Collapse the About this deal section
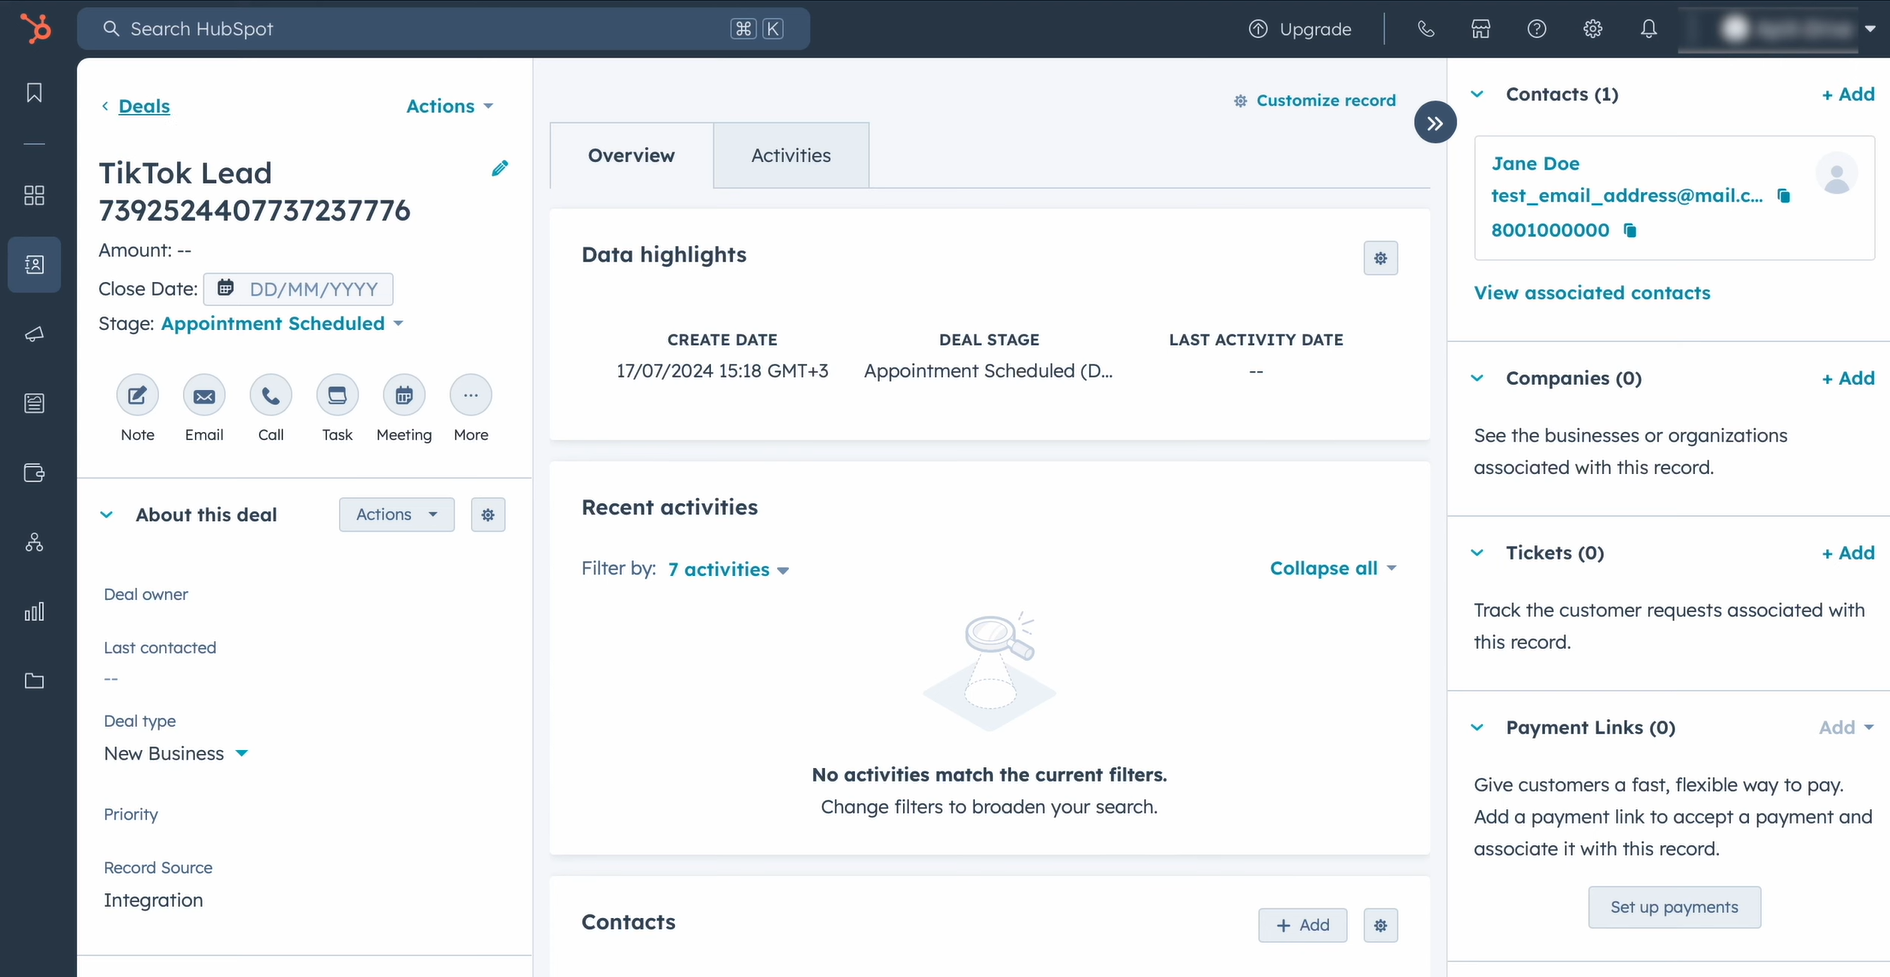This screenshot has height=977, width=1890. point(107,515)
